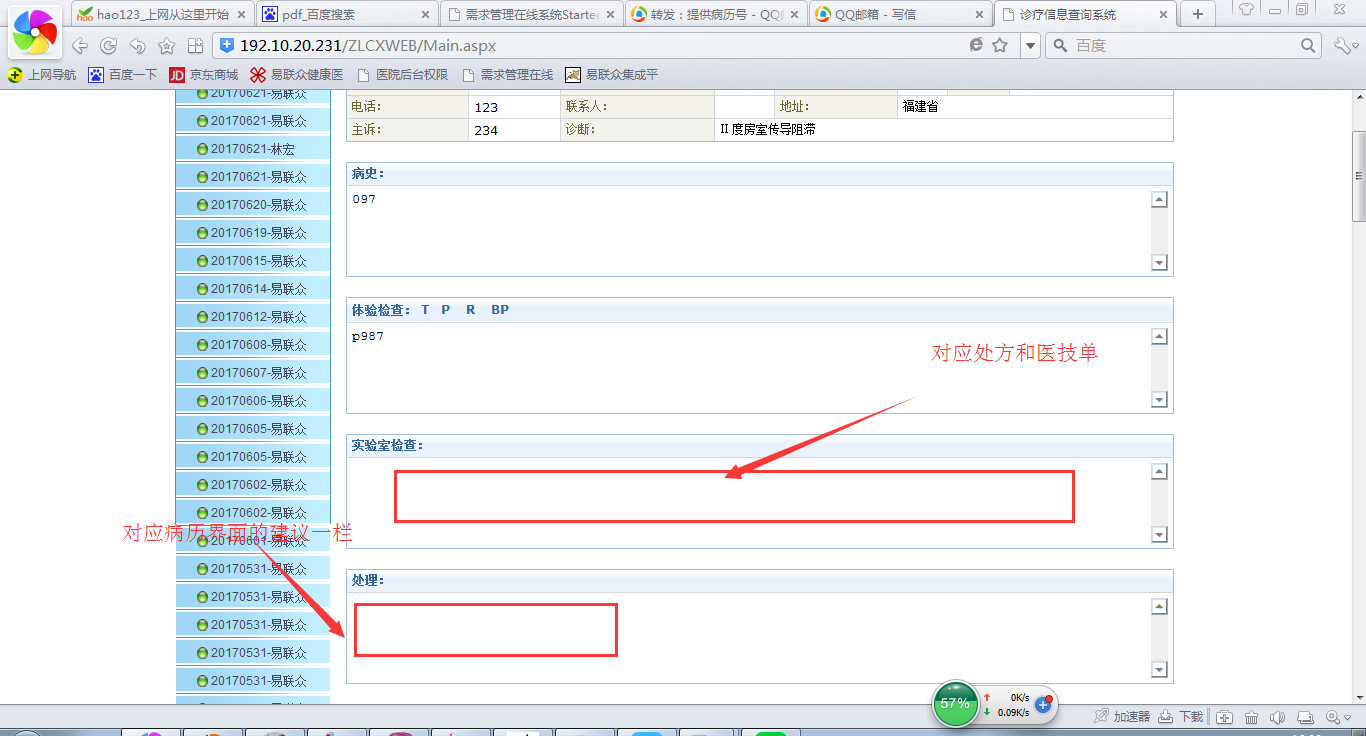
Task: Open the first-aid kit icon in the status bar
Action: (x=1225, y=717)
